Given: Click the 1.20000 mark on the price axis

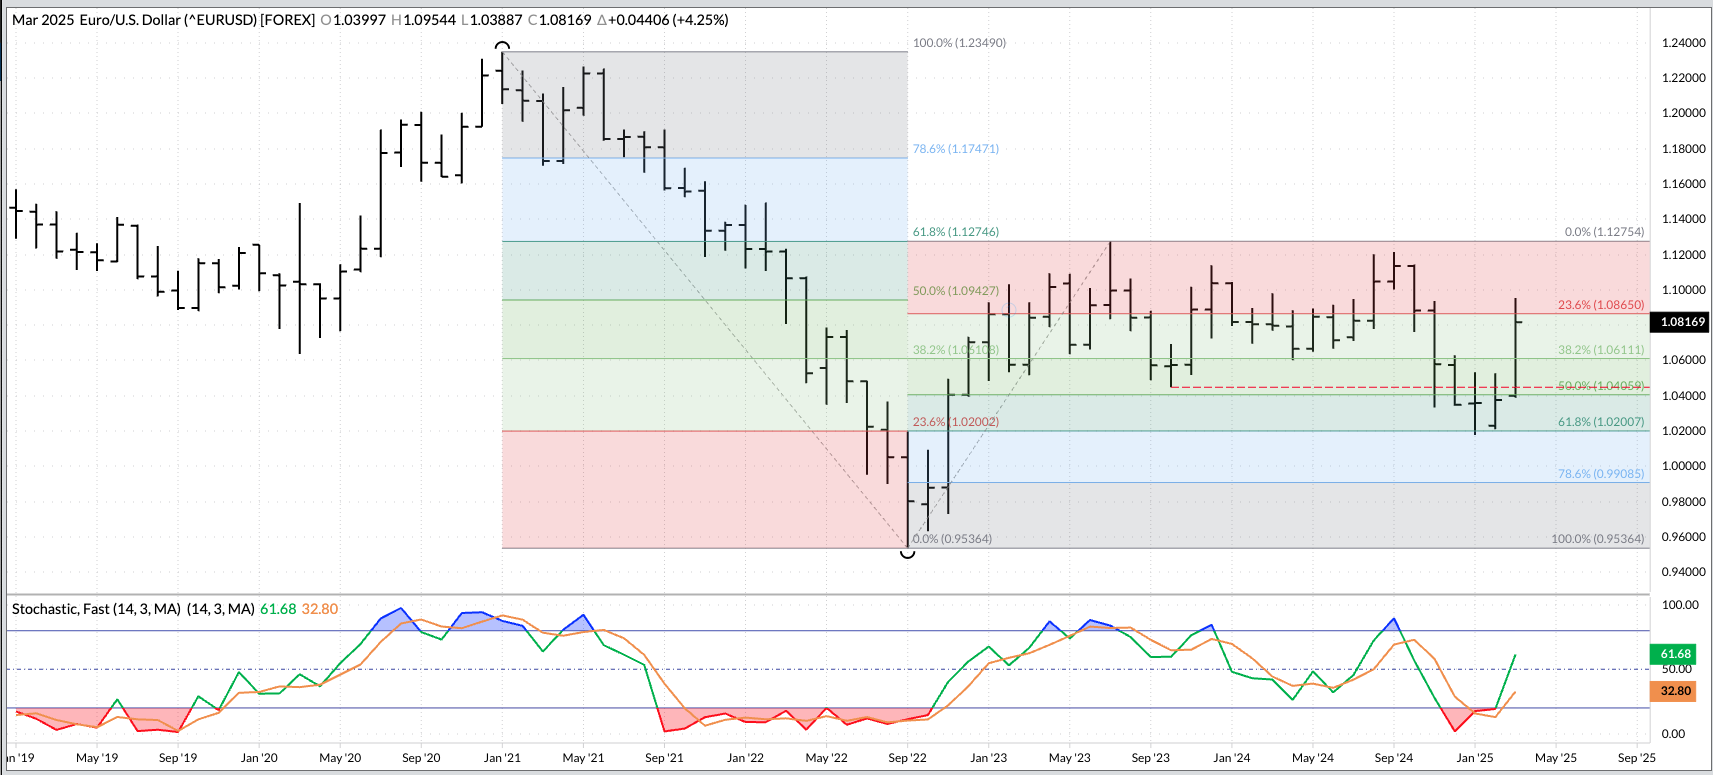Looking at the screenshot, I should (x=1683, y=113).
